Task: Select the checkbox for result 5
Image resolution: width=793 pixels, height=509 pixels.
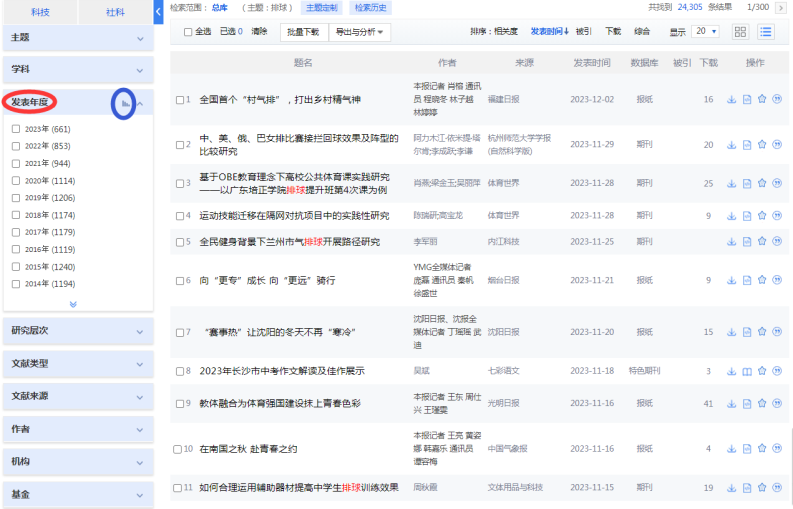Action: [180, 242]
